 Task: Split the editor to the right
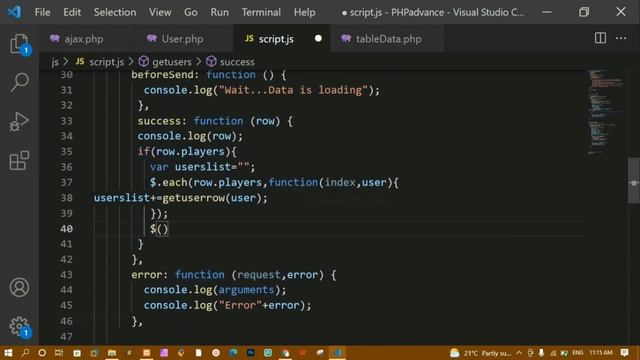click(x=600, y=38)
